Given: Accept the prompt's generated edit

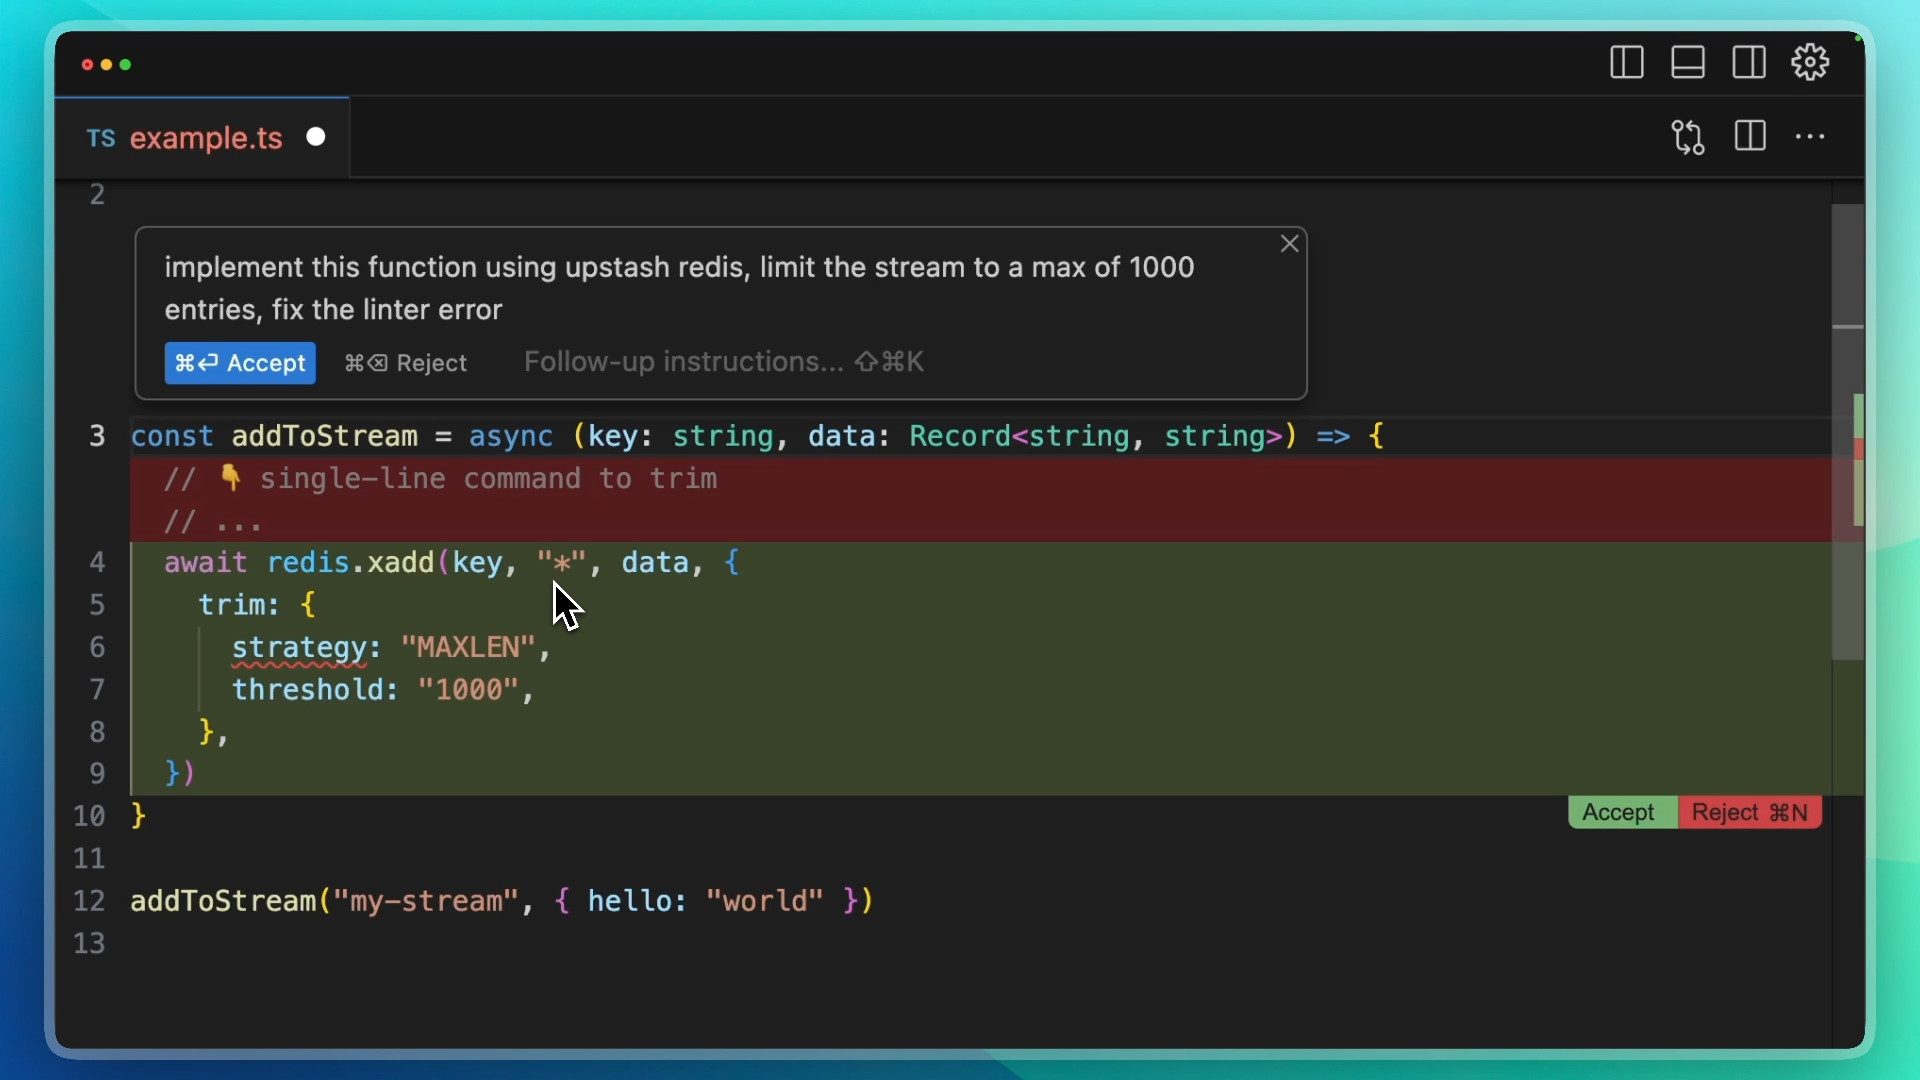Looking at the screenshot, I should tap(240, 363).
